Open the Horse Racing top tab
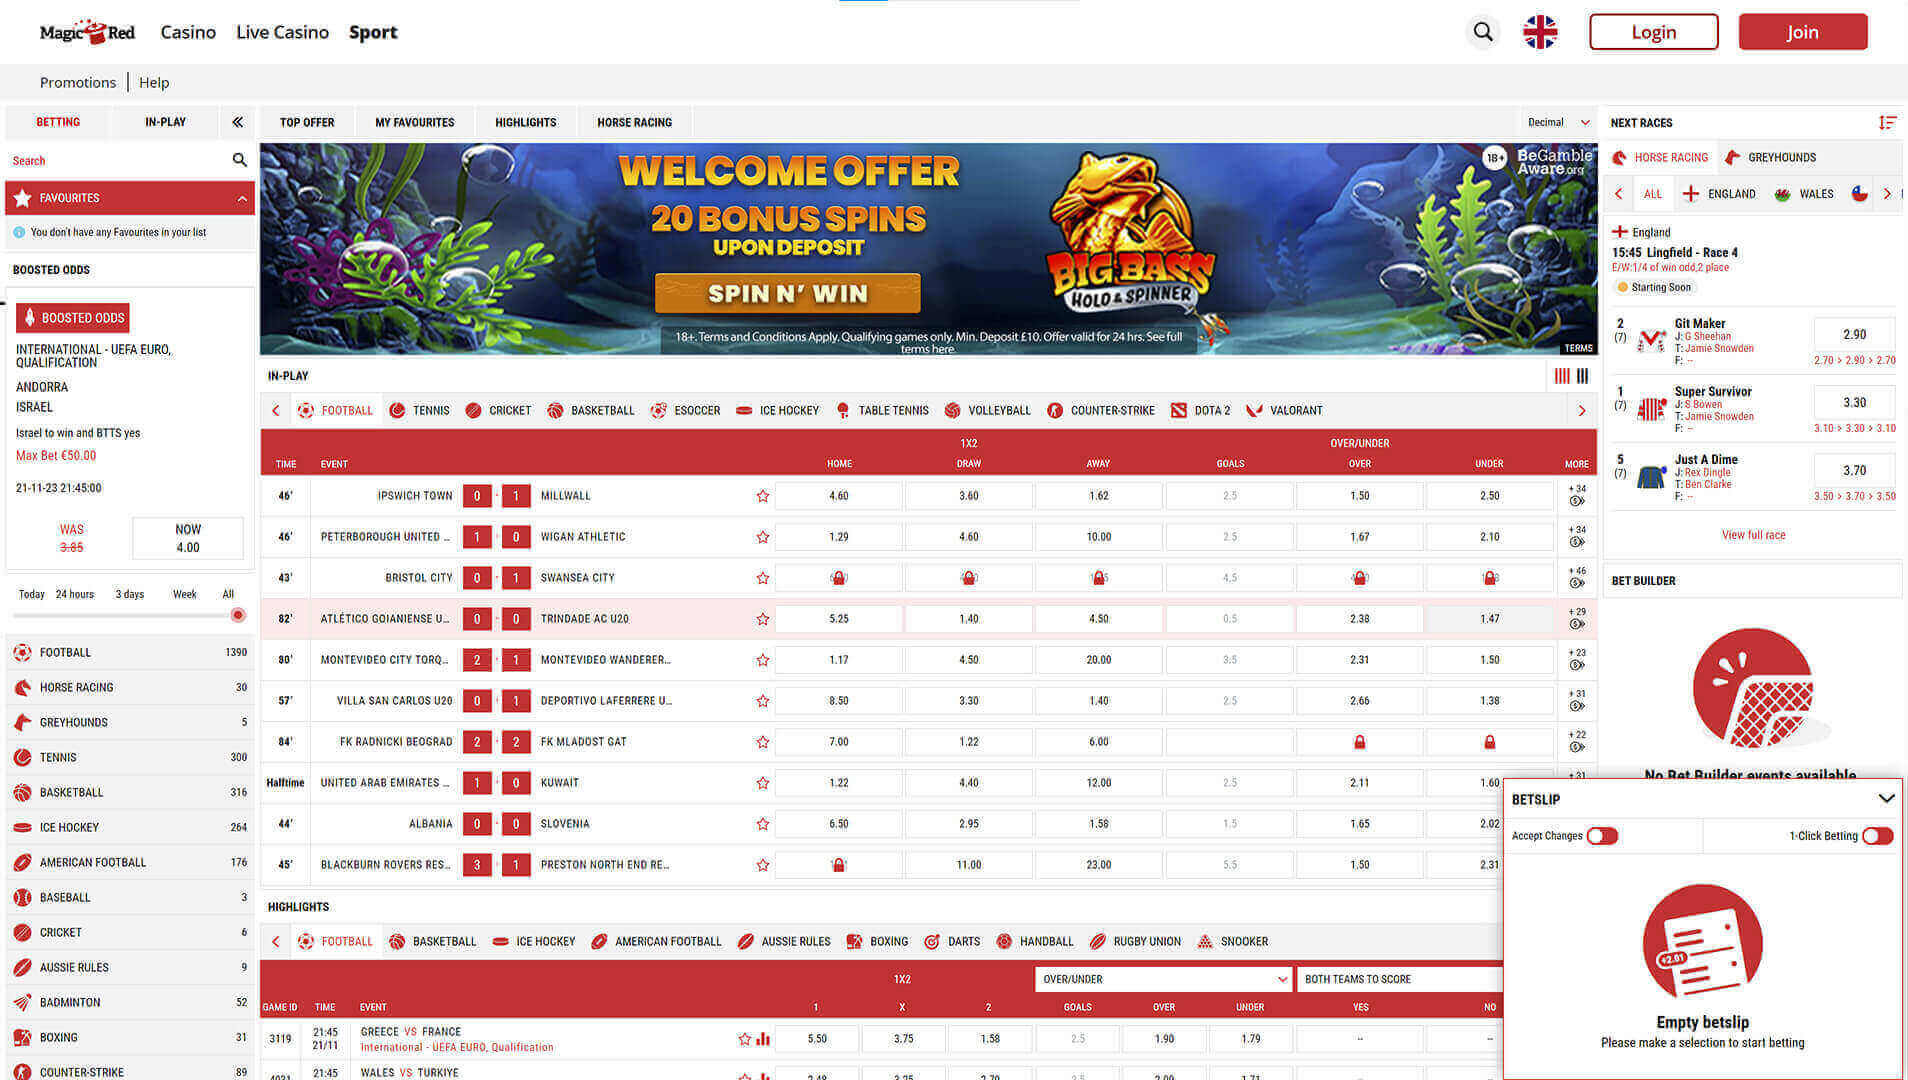 tap(634, 122)
